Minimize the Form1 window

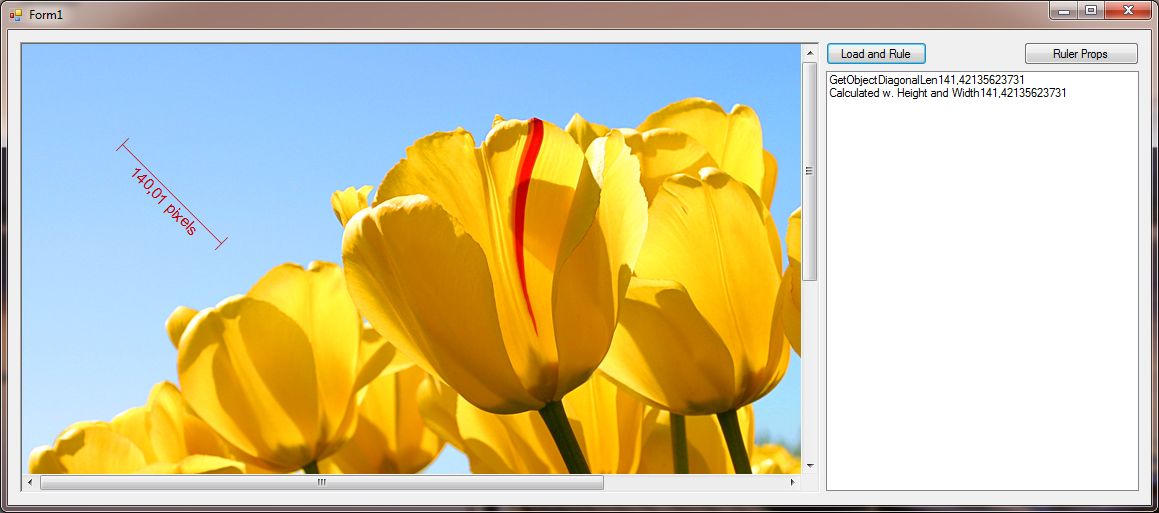point(1064,10)
